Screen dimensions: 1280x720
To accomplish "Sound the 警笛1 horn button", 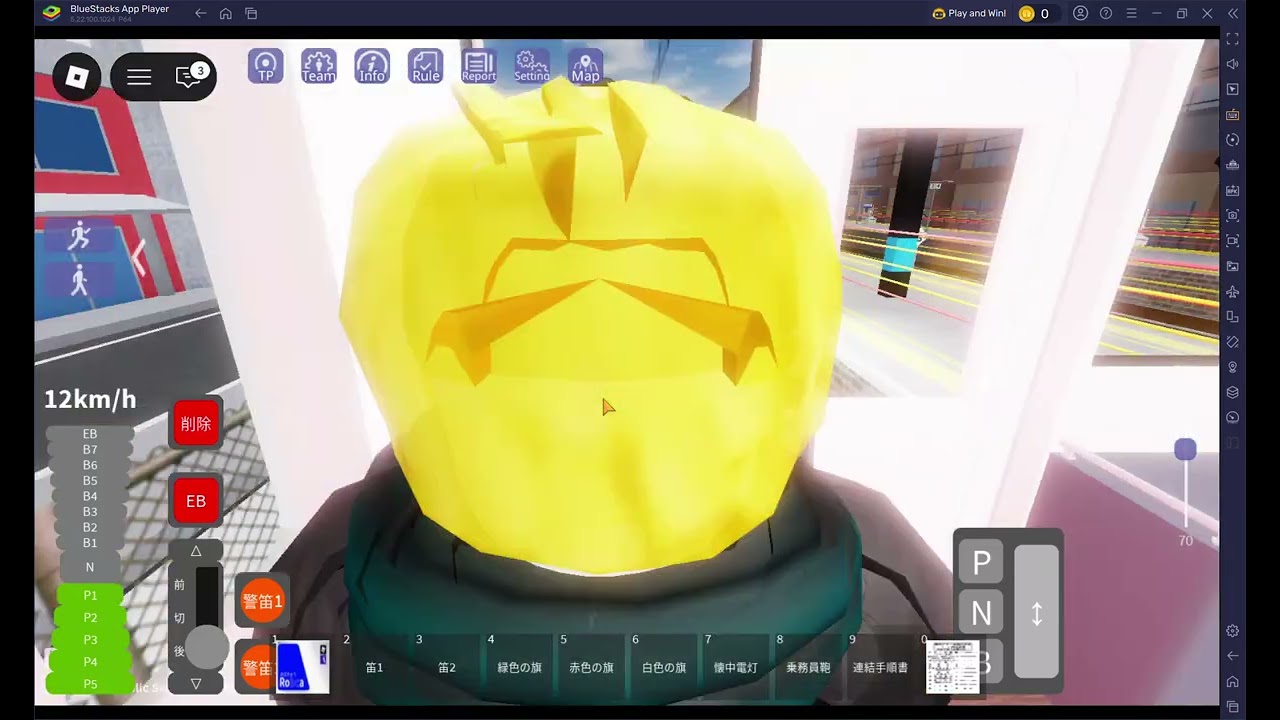I will point(264,601).
